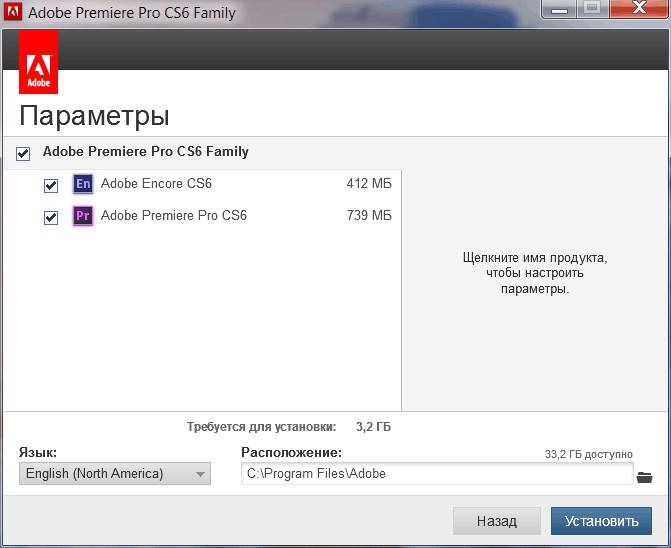
Task: Click the Adobe Premiere Pro CS6 Family heading
Action: point(145,151)
